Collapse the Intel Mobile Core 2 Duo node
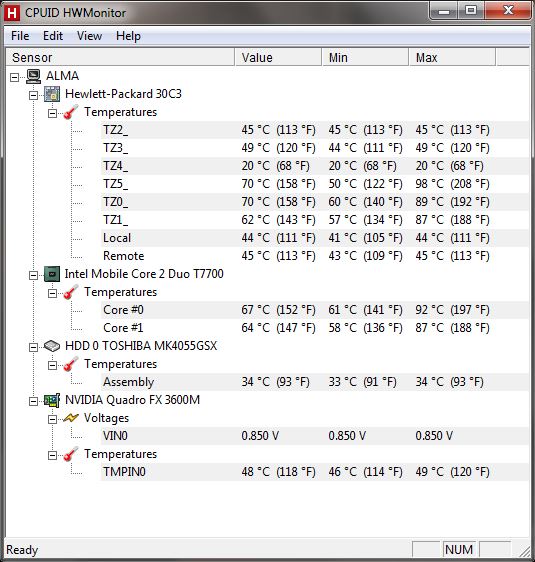Screen dimensions: 535x562 pyautogui.click(x=33, y=275)
